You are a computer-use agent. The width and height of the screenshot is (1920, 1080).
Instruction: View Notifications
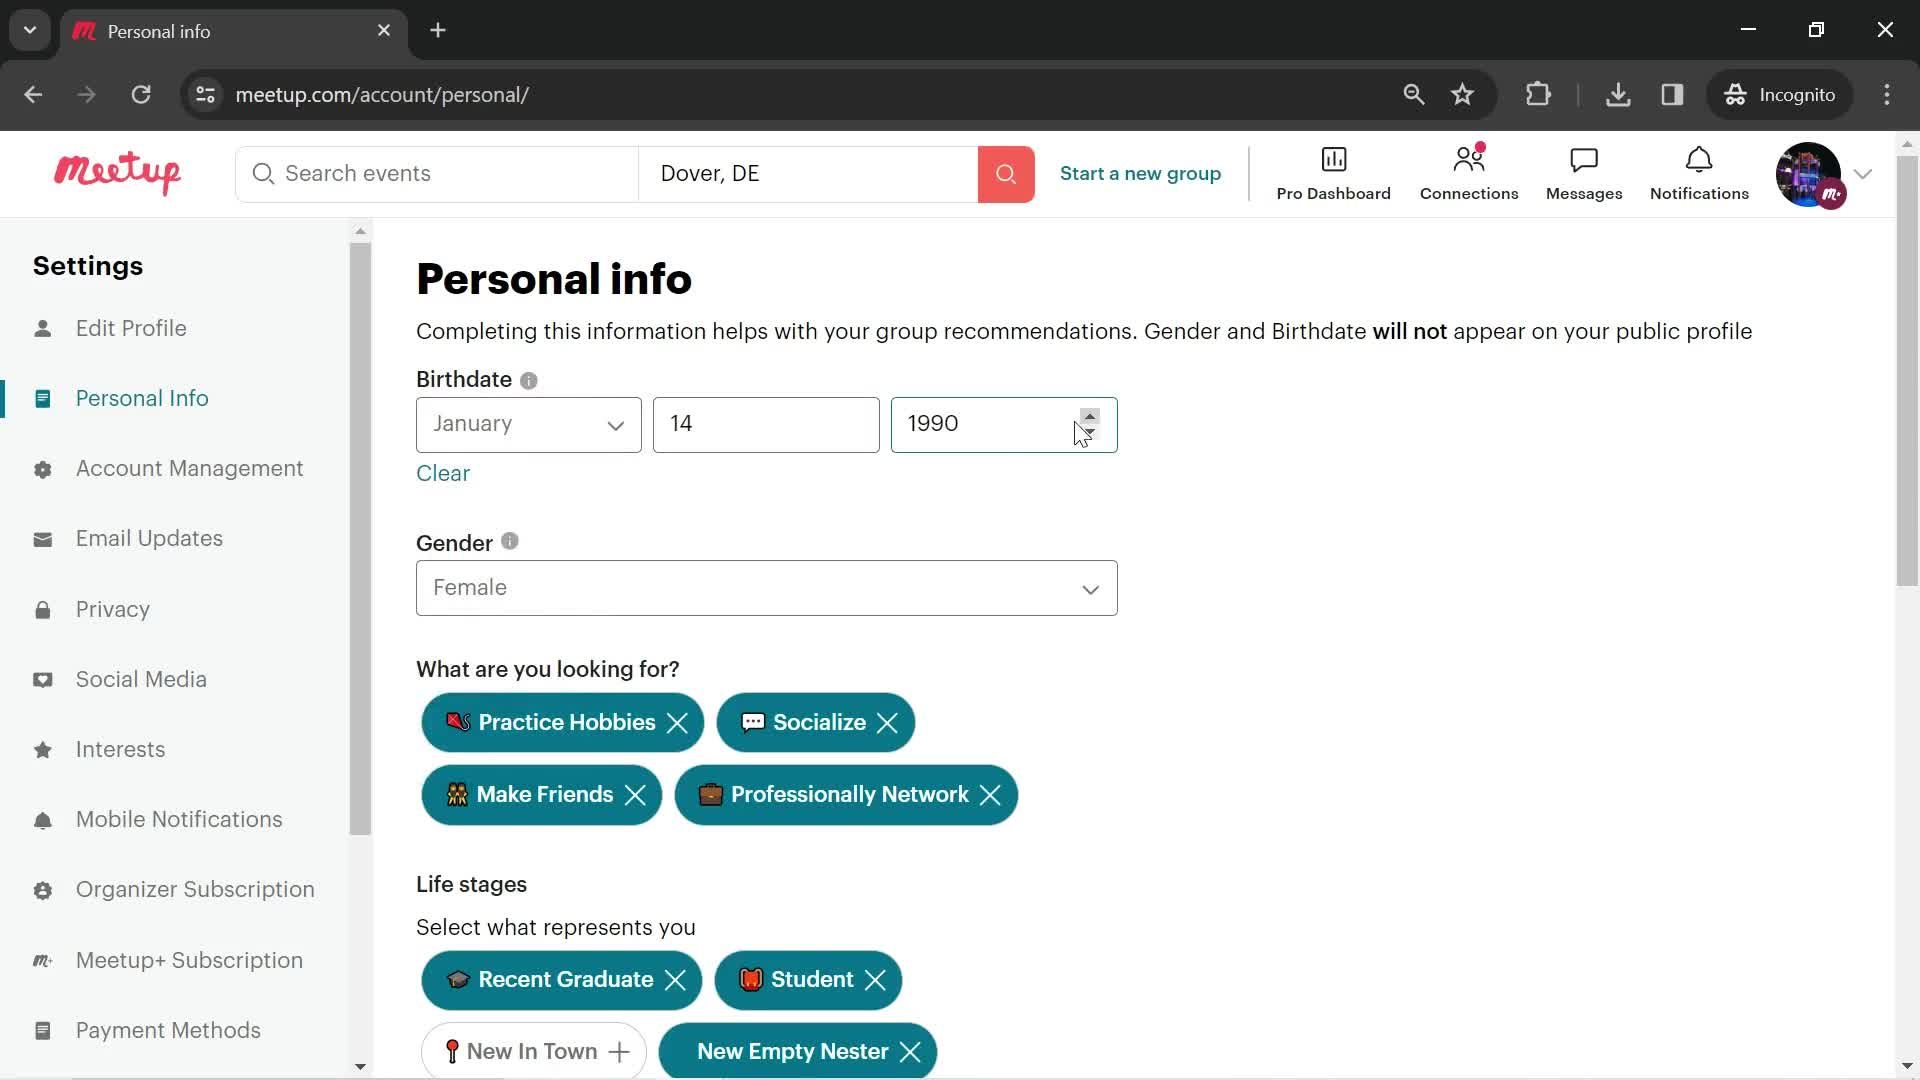[1698, 173]
